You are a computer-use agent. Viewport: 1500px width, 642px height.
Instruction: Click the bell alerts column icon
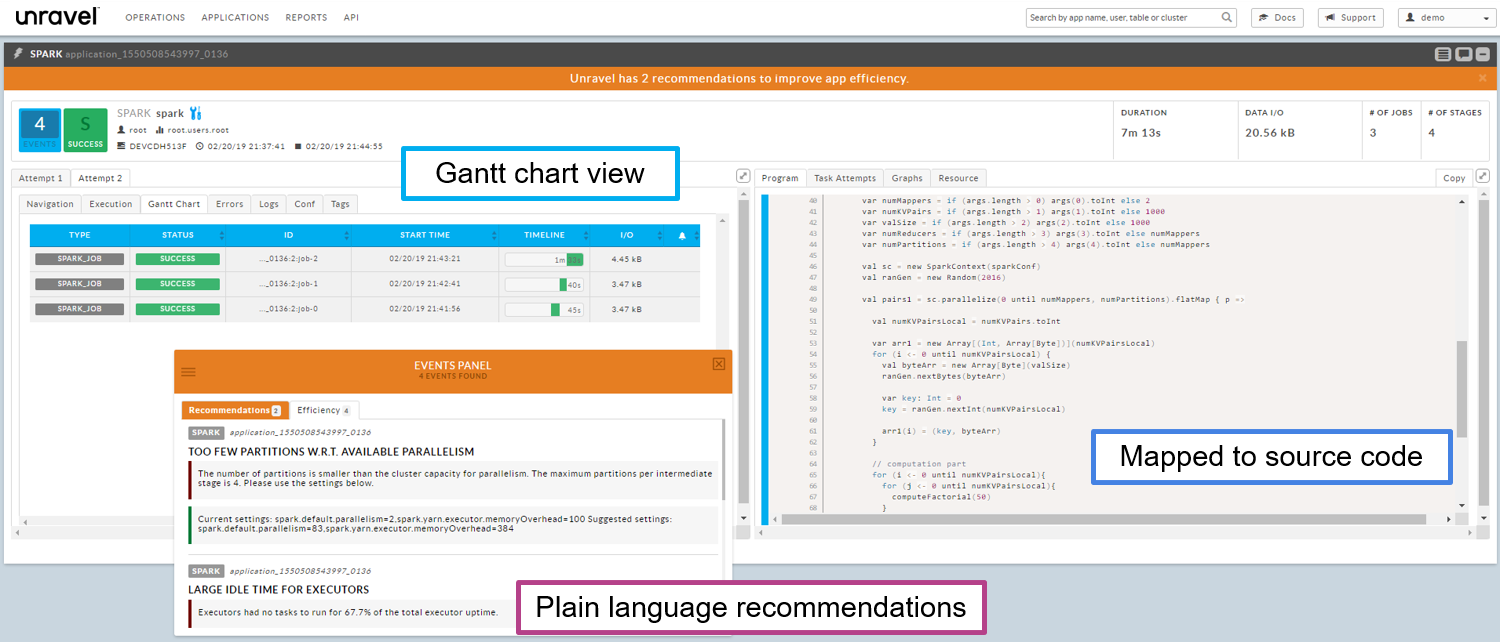coord(682,235)
